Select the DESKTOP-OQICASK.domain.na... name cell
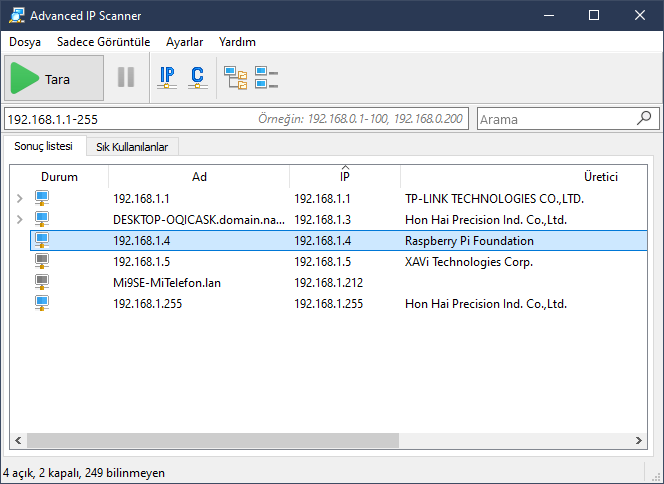664x484 pixels. (x=199, y=220)
